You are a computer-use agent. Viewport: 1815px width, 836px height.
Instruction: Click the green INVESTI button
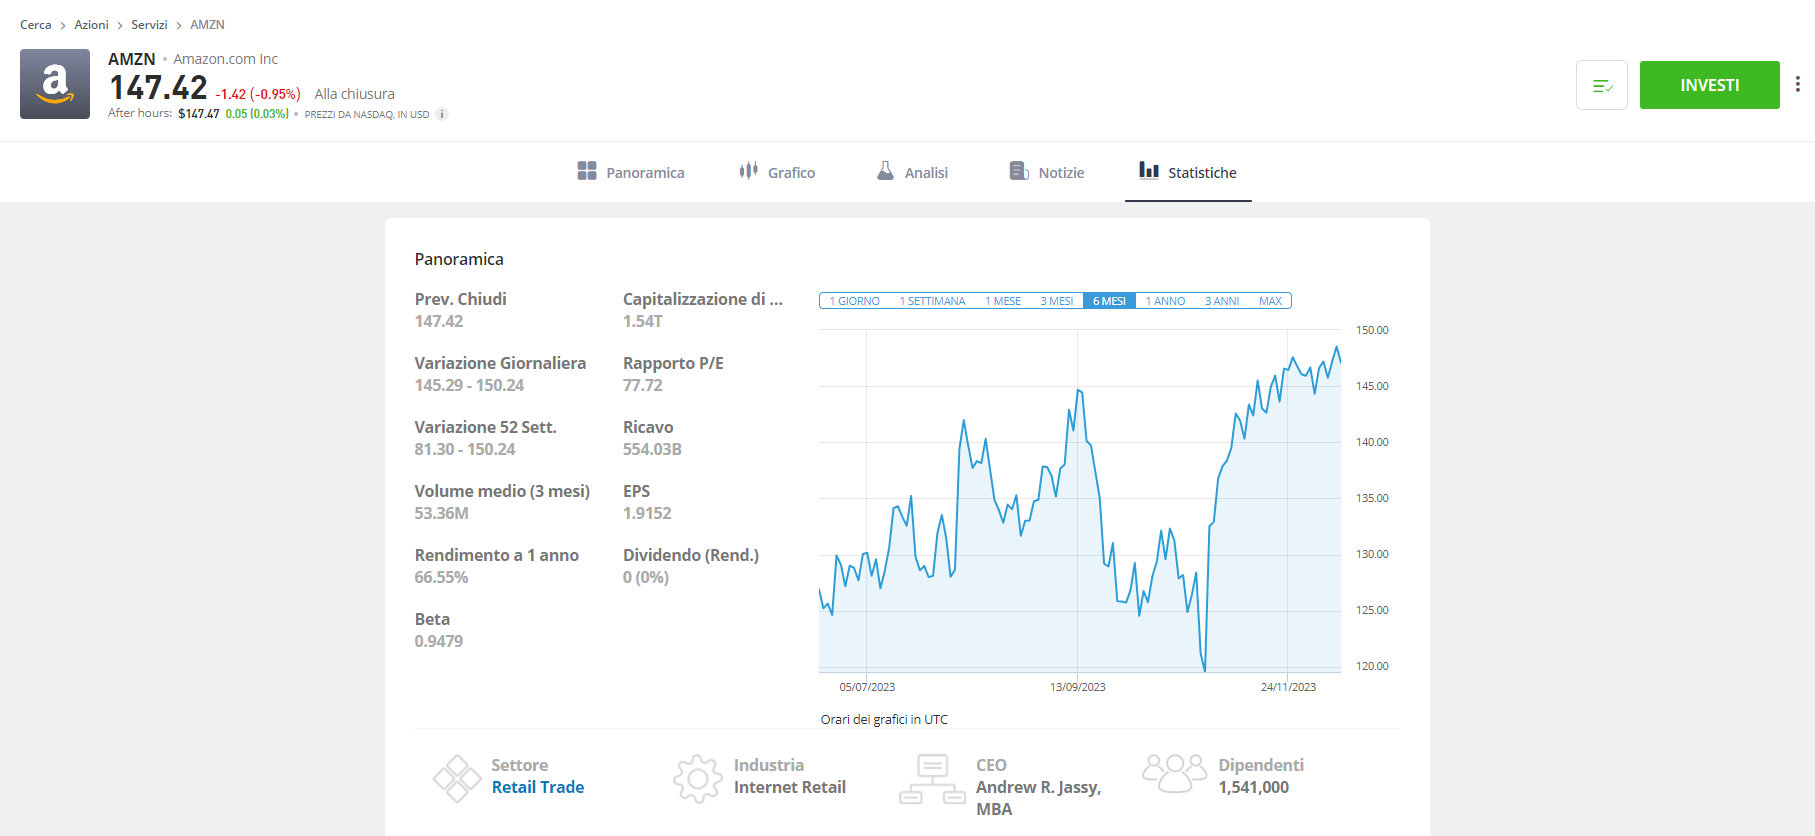pyautogui.click(x=1710, y=85)
